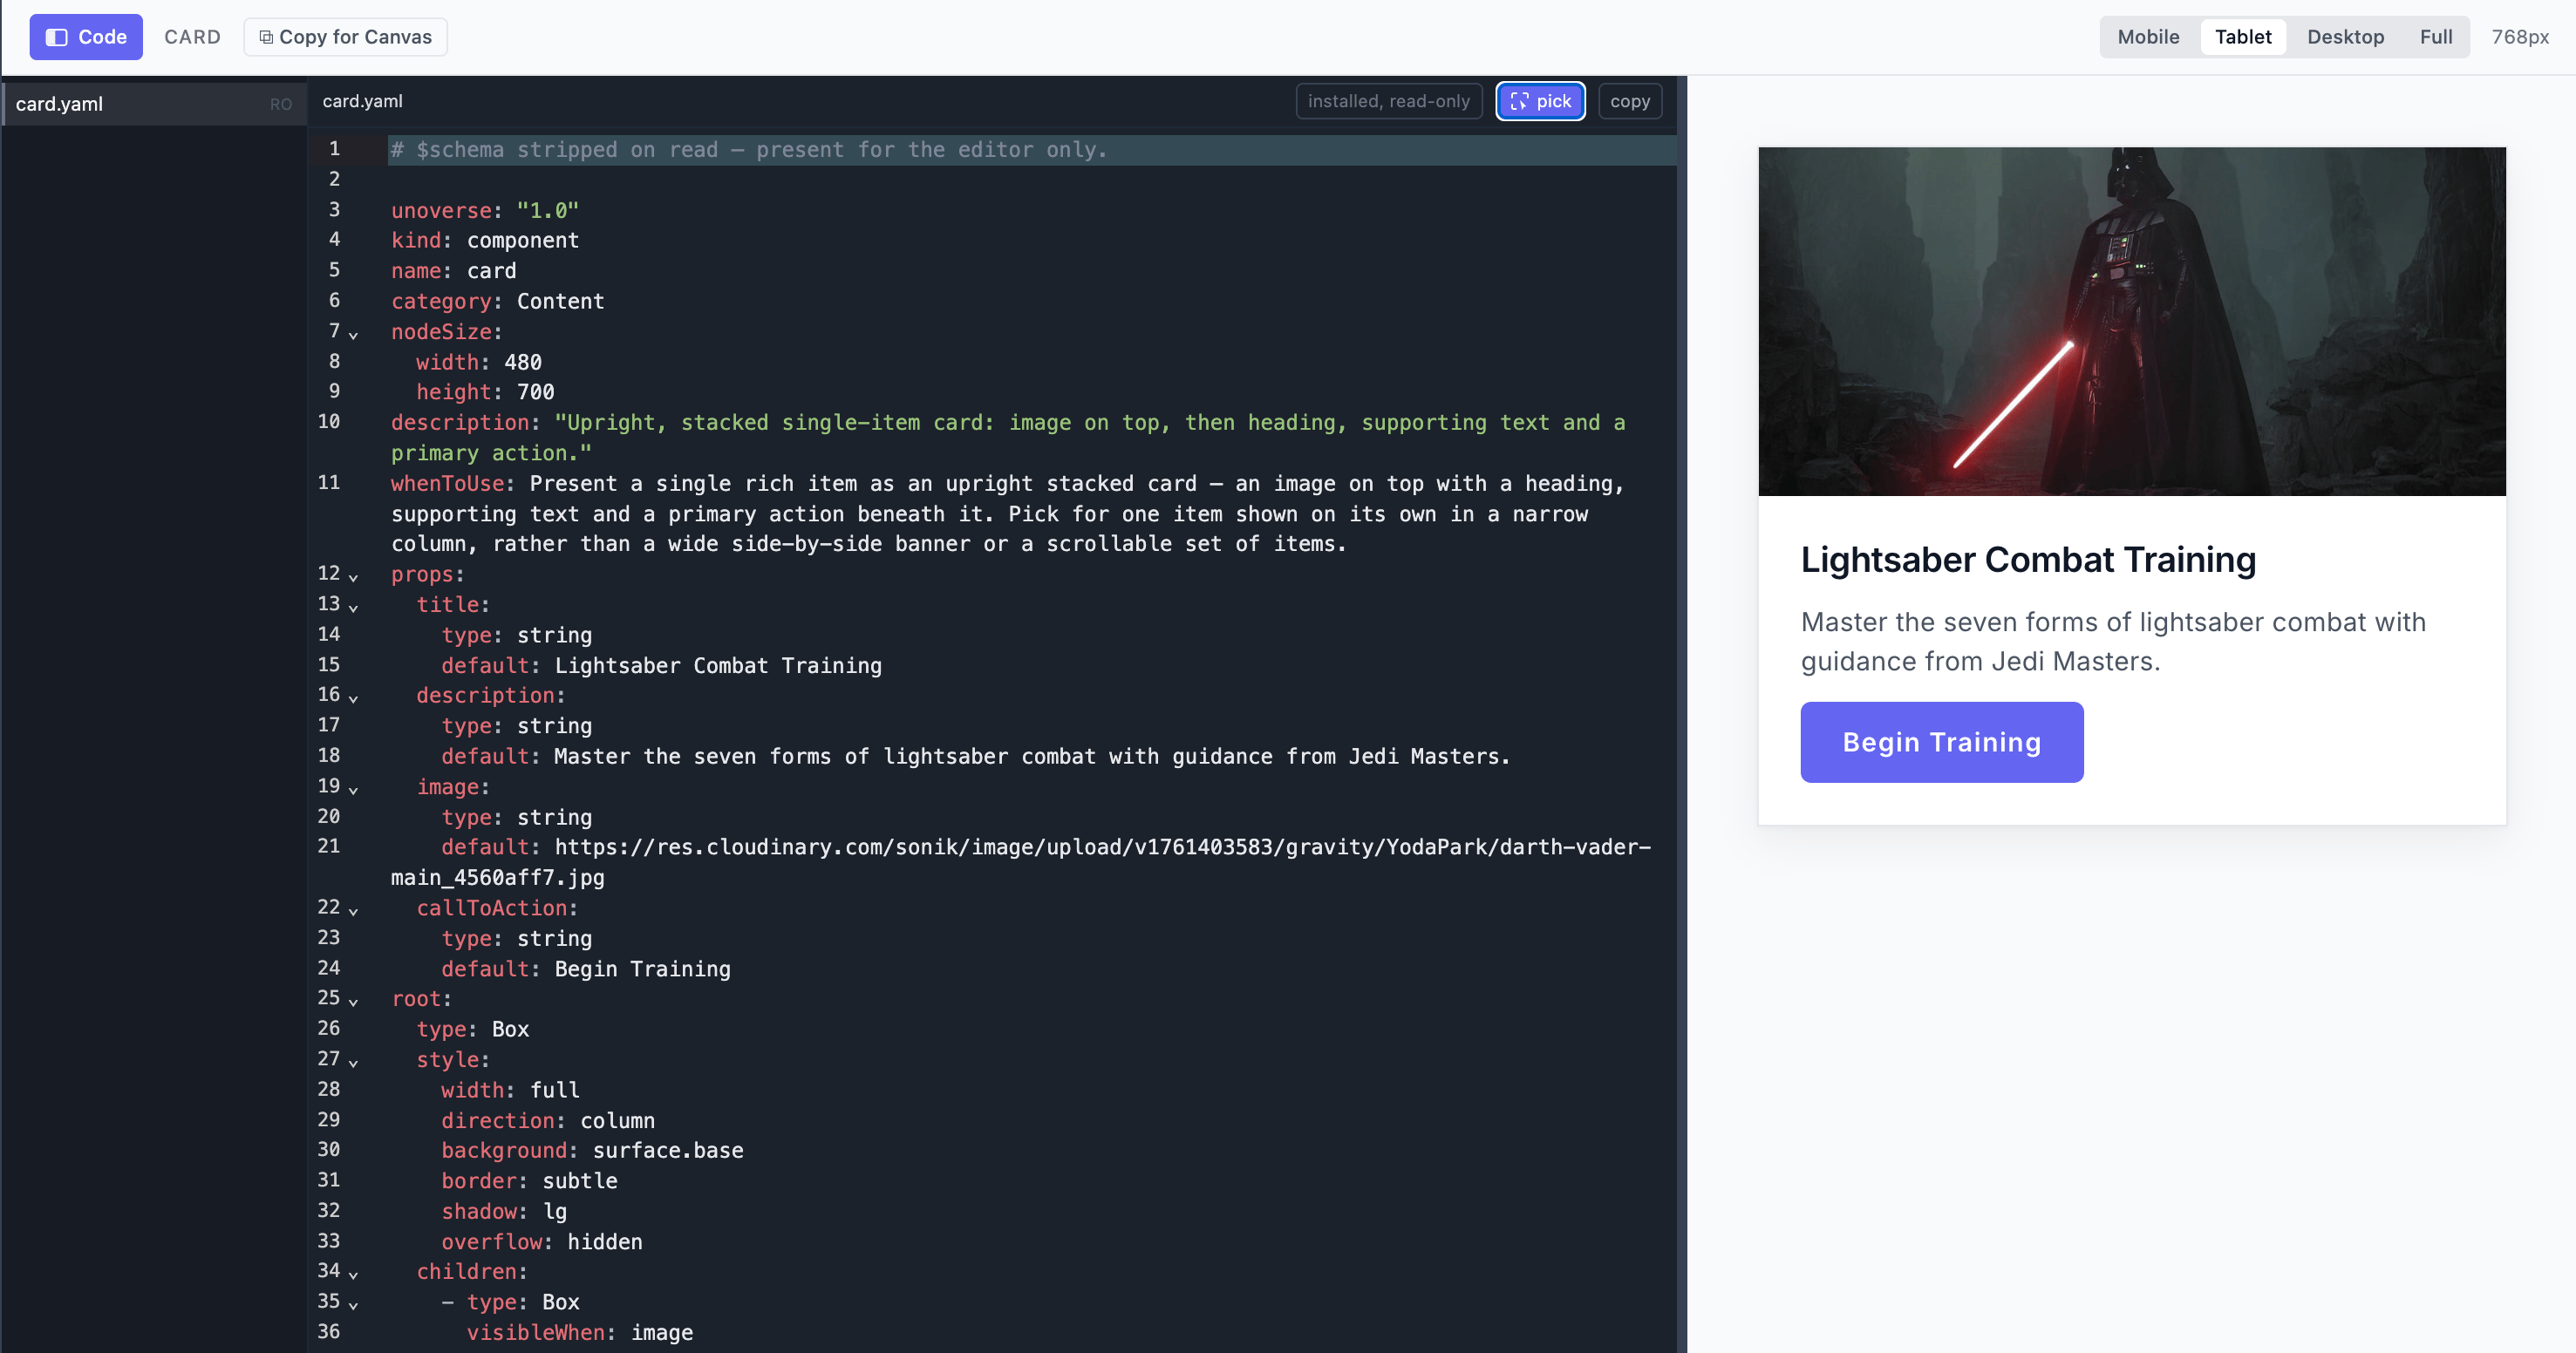Click the Darth Vader card image
The width and height of the screenshot is (2576, 1353).
(2132, 321)
